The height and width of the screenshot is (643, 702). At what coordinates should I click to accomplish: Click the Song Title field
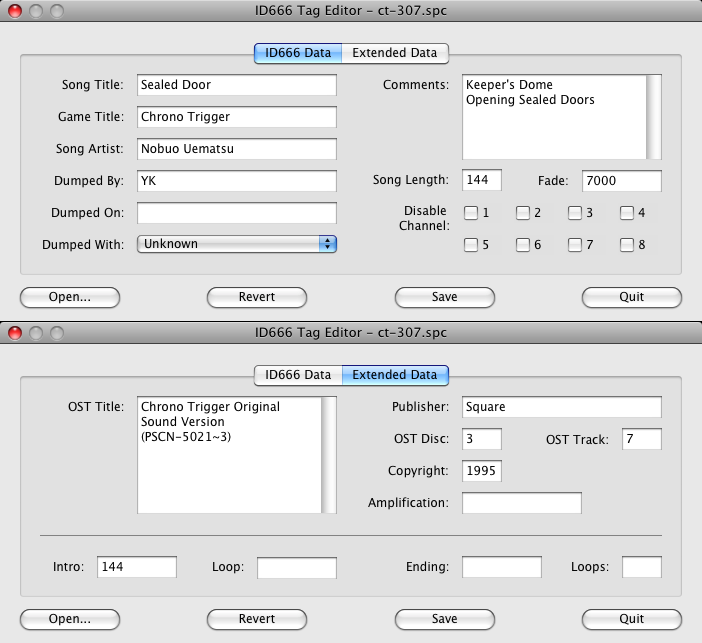237,85
